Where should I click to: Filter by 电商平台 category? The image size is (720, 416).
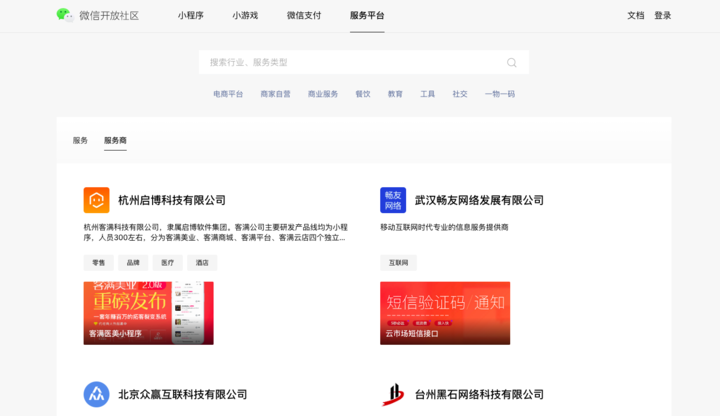pyautogui.click(x=228, y=94)
